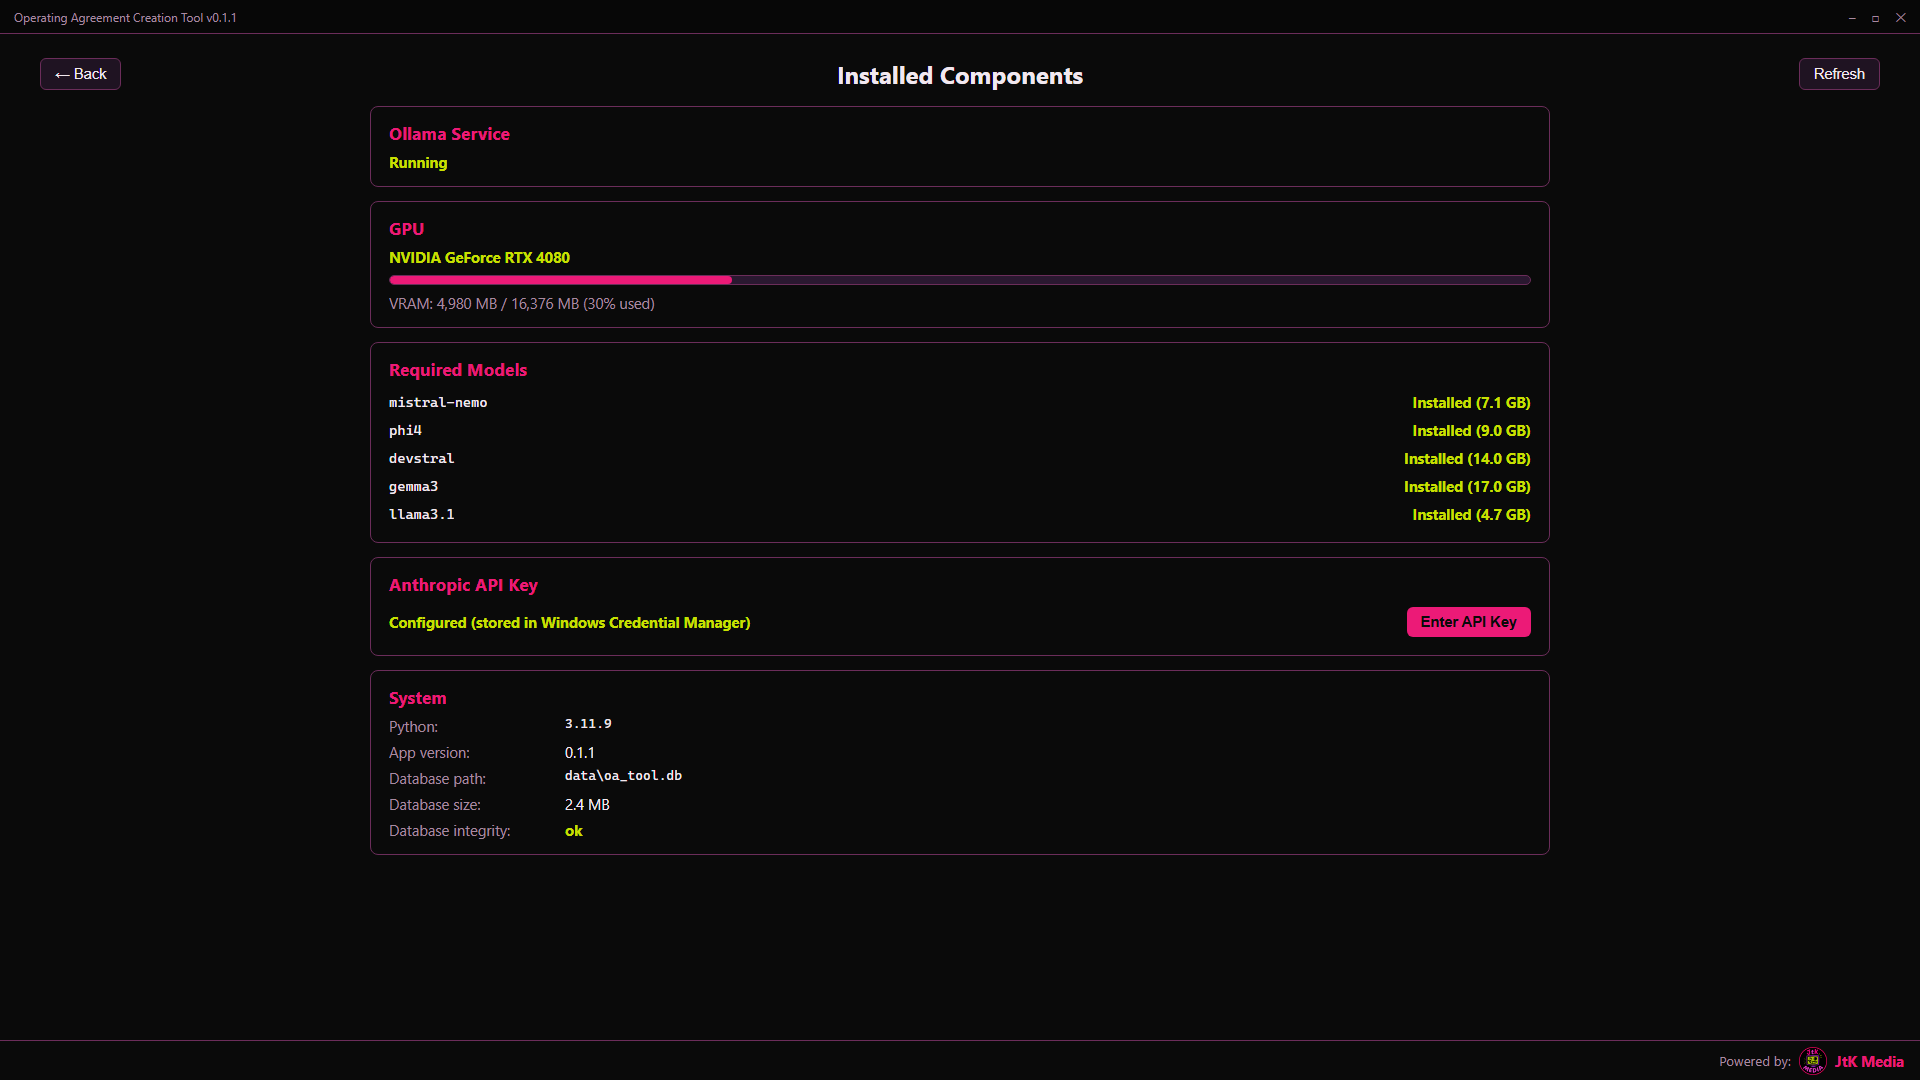Click the App version 0.1.1 value
Screen dimensions: 1920x1080
tap(580, 753)
